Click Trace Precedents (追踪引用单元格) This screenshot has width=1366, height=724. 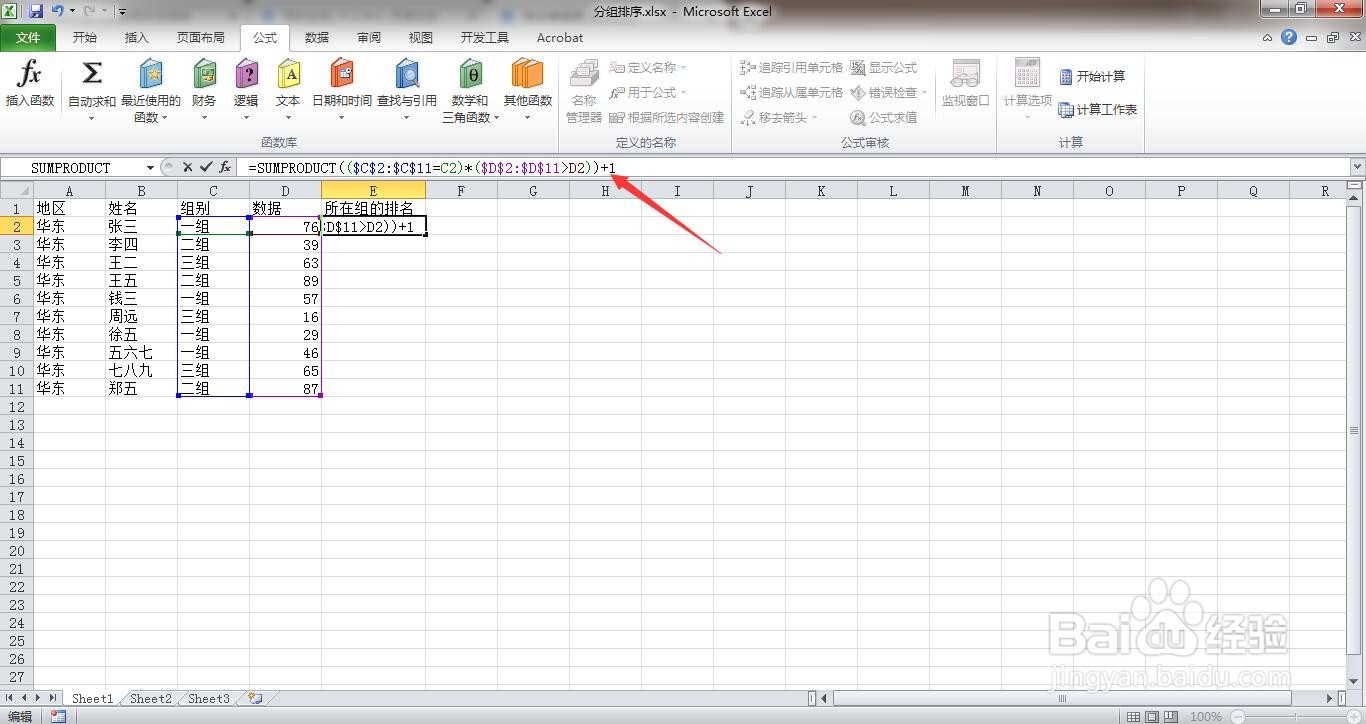[791, 68]
